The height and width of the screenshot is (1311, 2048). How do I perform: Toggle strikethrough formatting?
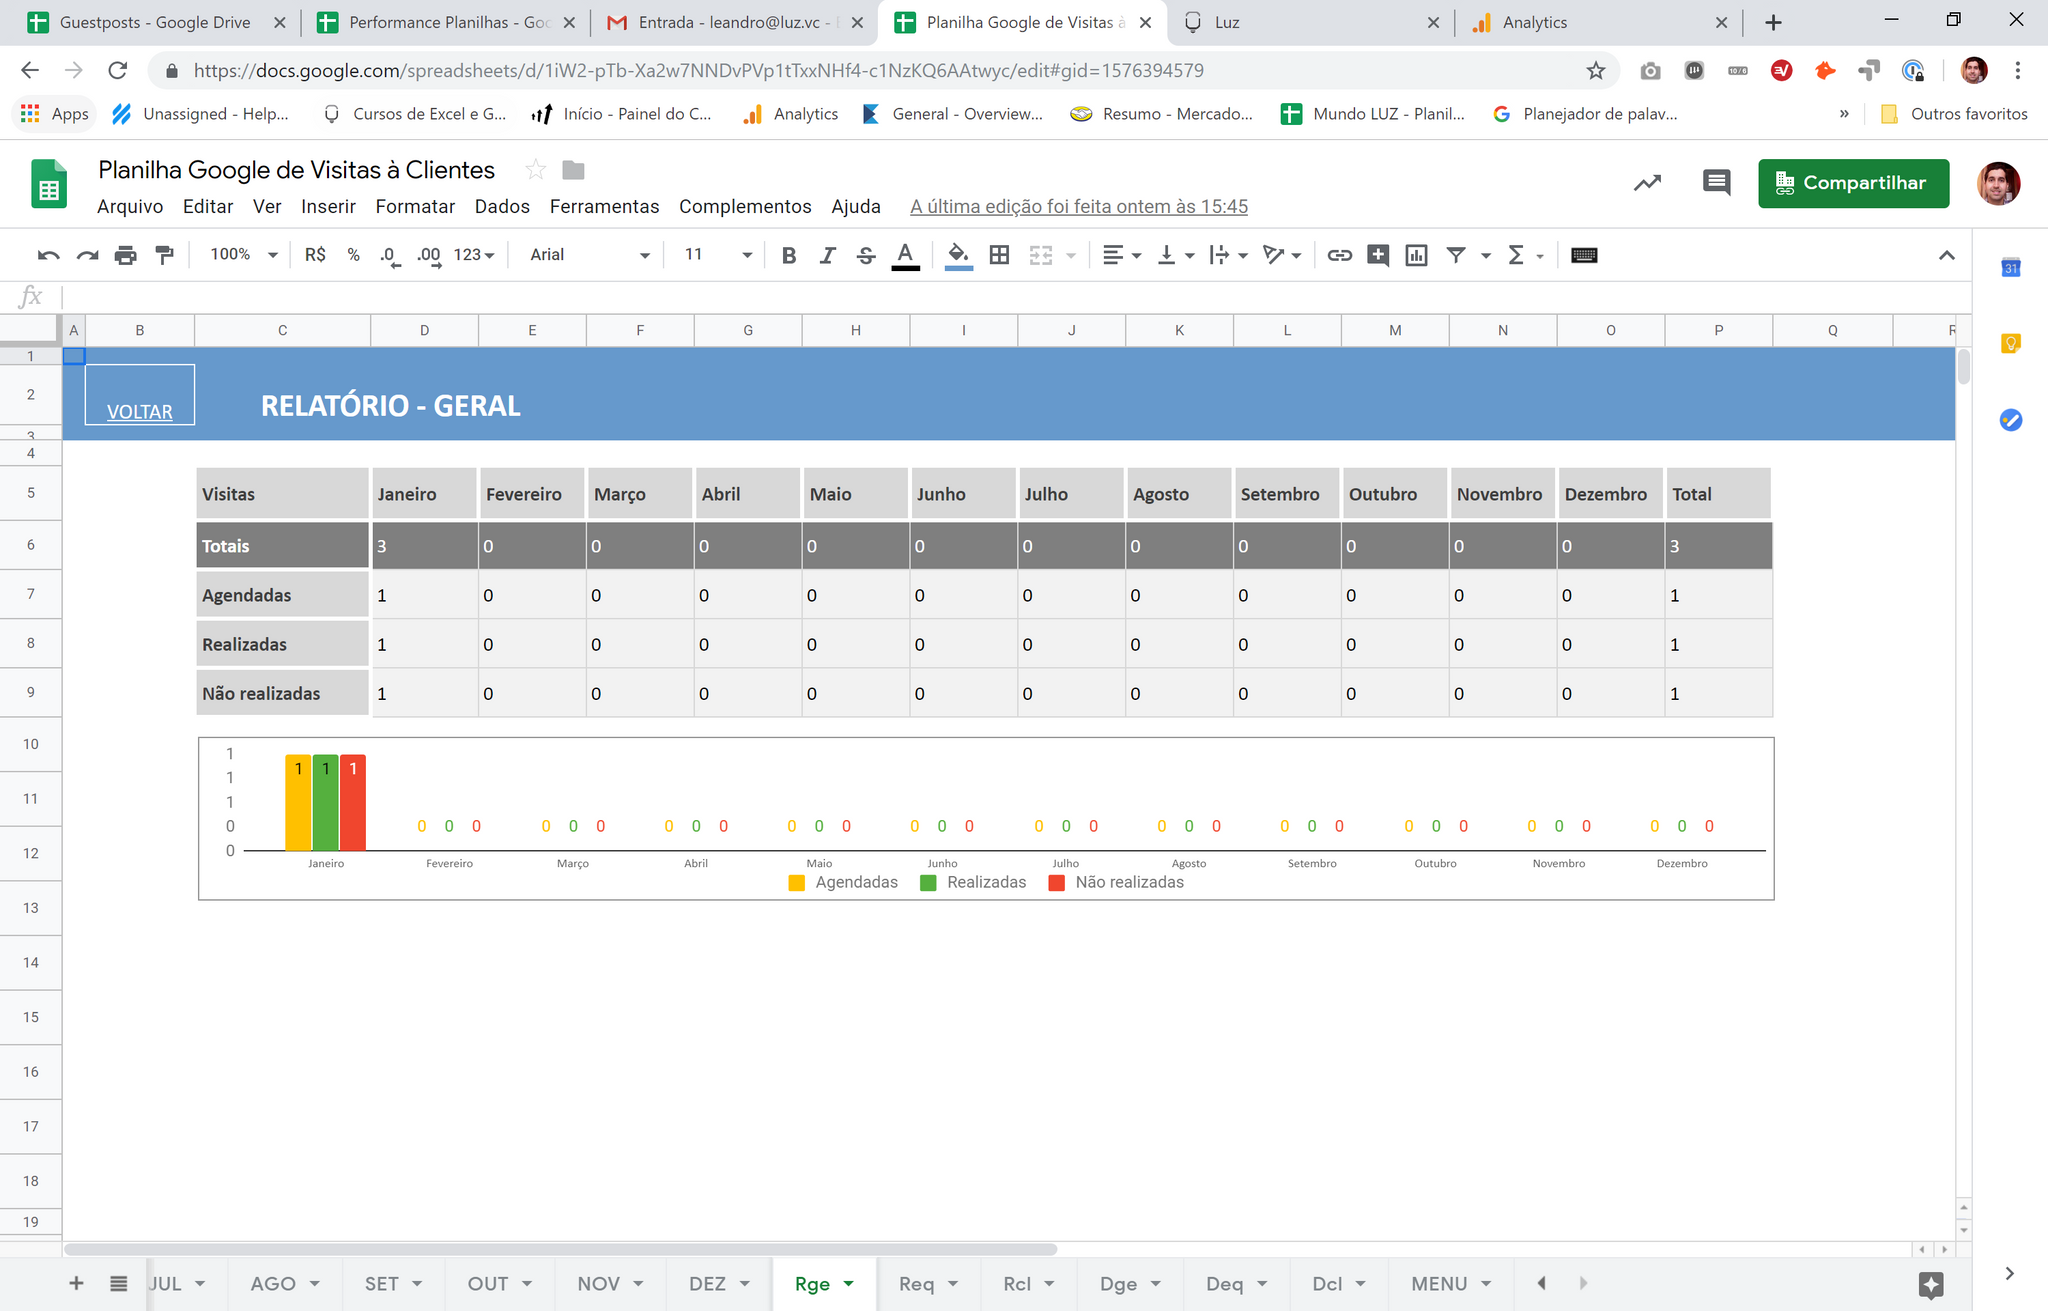pyautogui.click(x=866, y=255)
